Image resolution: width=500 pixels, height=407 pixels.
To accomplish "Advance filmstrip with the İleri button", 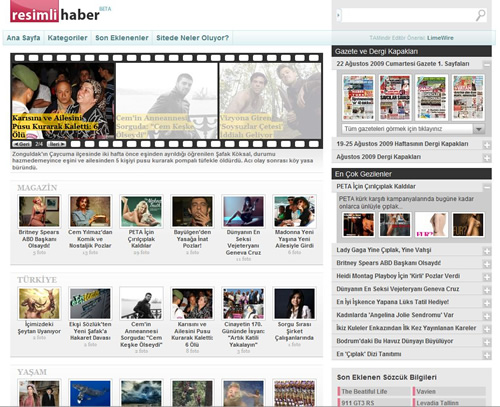I will [56, 144].
